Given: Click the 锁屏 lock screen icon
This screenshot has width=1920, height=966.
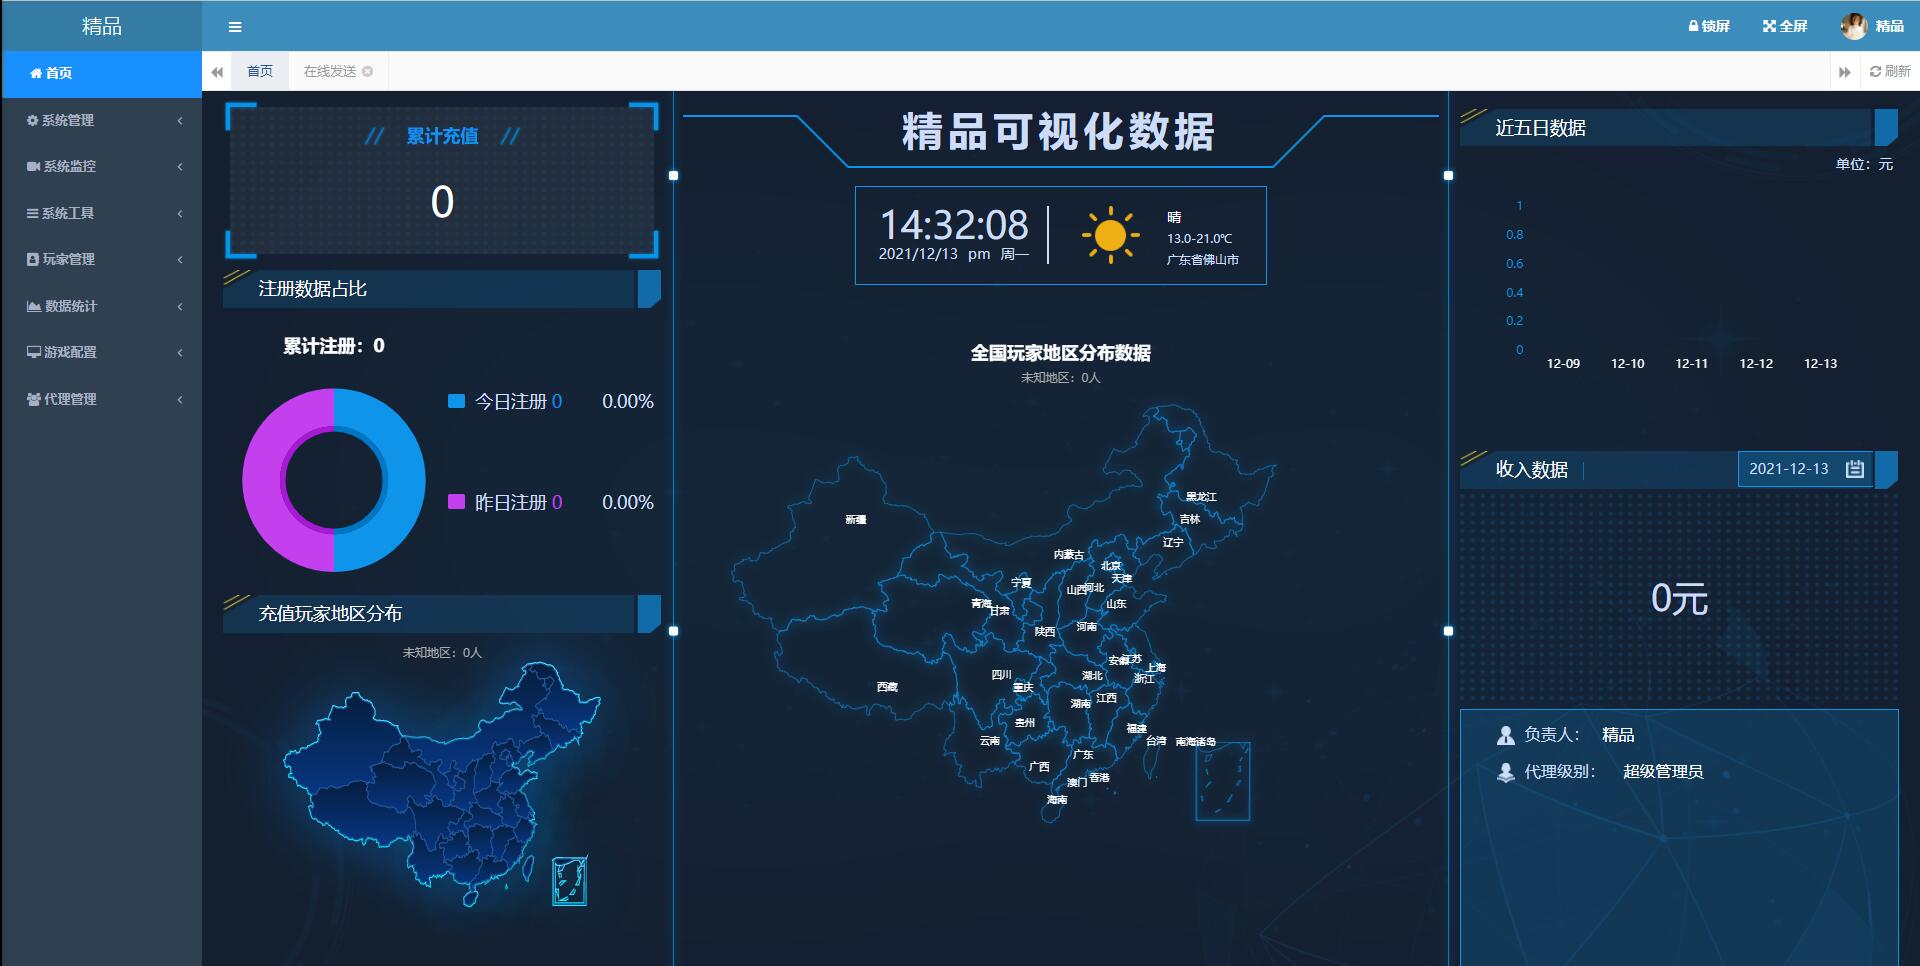Looking at the screenshot, I should coord(1692,26).
